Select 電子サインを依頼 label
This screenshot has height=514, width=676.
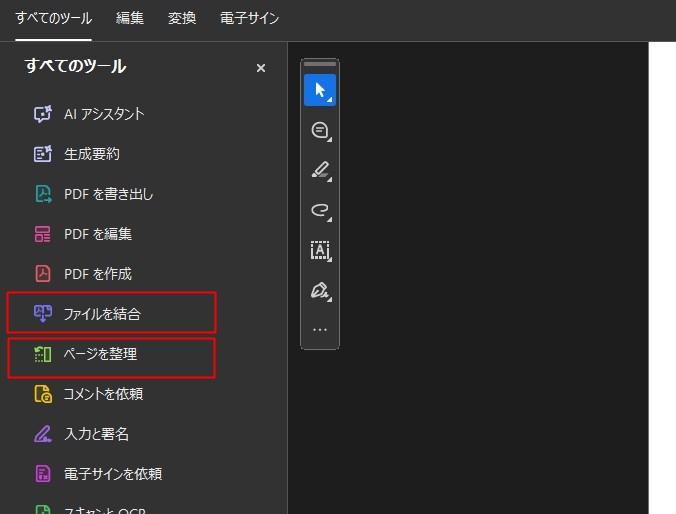(x=113, y=474)
